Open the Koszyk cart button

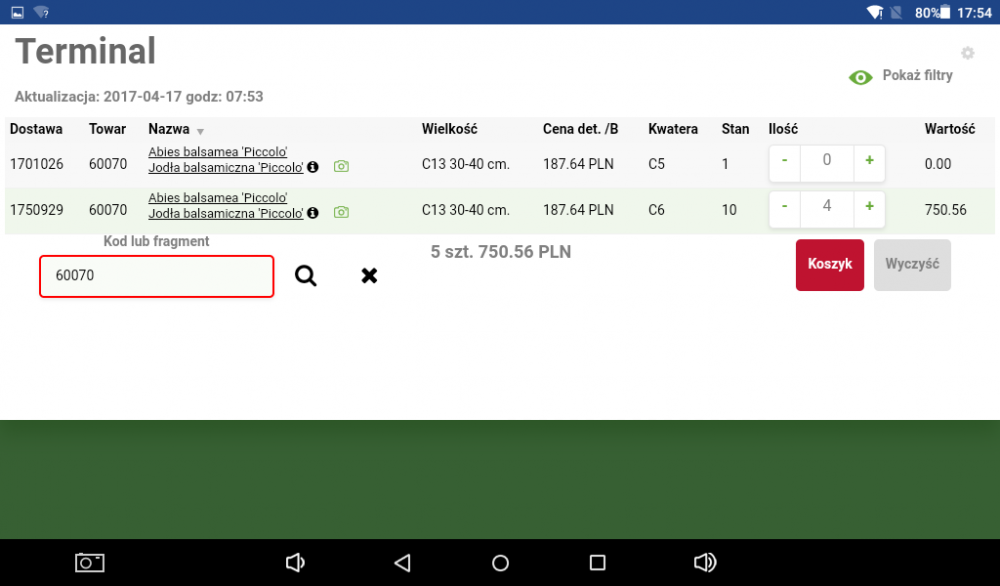pos(829,265)
